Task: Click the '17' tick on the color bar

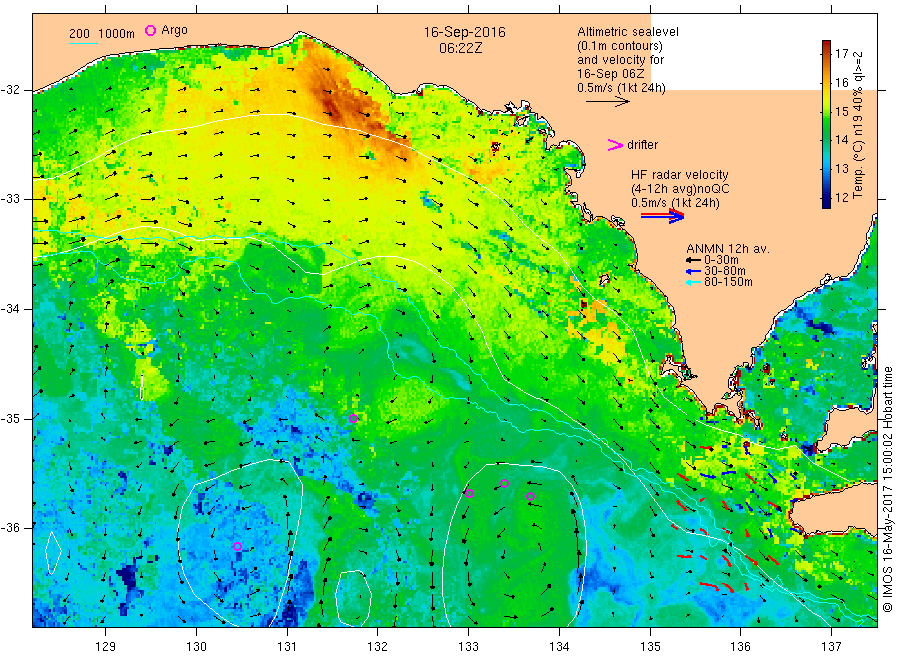Action: (x=841, y=54)
